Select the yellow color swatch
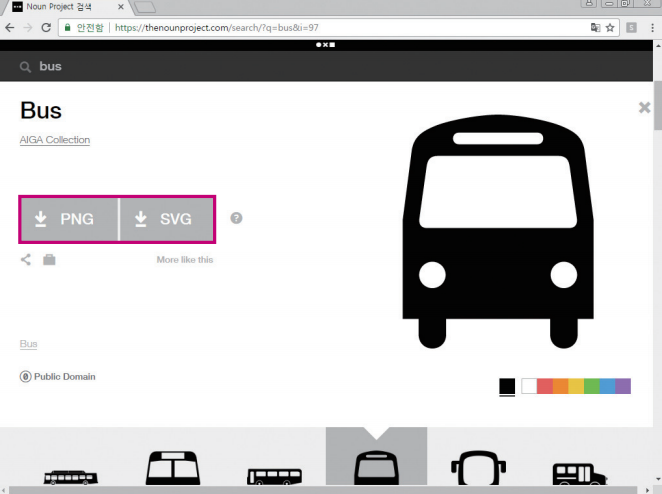 click(x=576, y=386)
